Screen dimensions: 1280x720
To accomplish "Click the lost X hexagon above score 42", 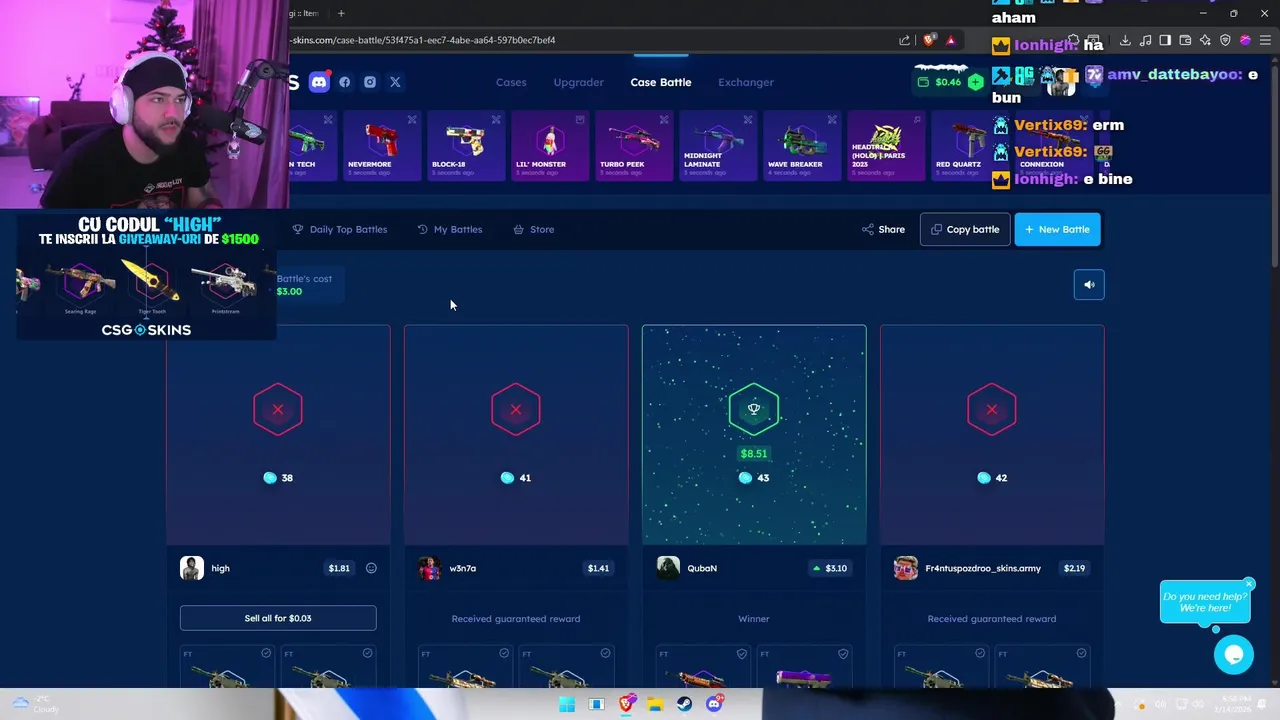I will [x=992, y=409].
